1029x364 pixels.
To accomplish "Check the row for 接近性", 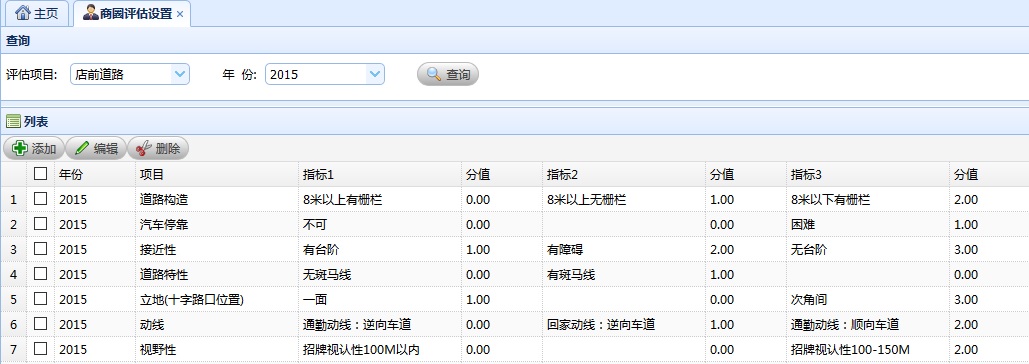I will pos(41,249).
